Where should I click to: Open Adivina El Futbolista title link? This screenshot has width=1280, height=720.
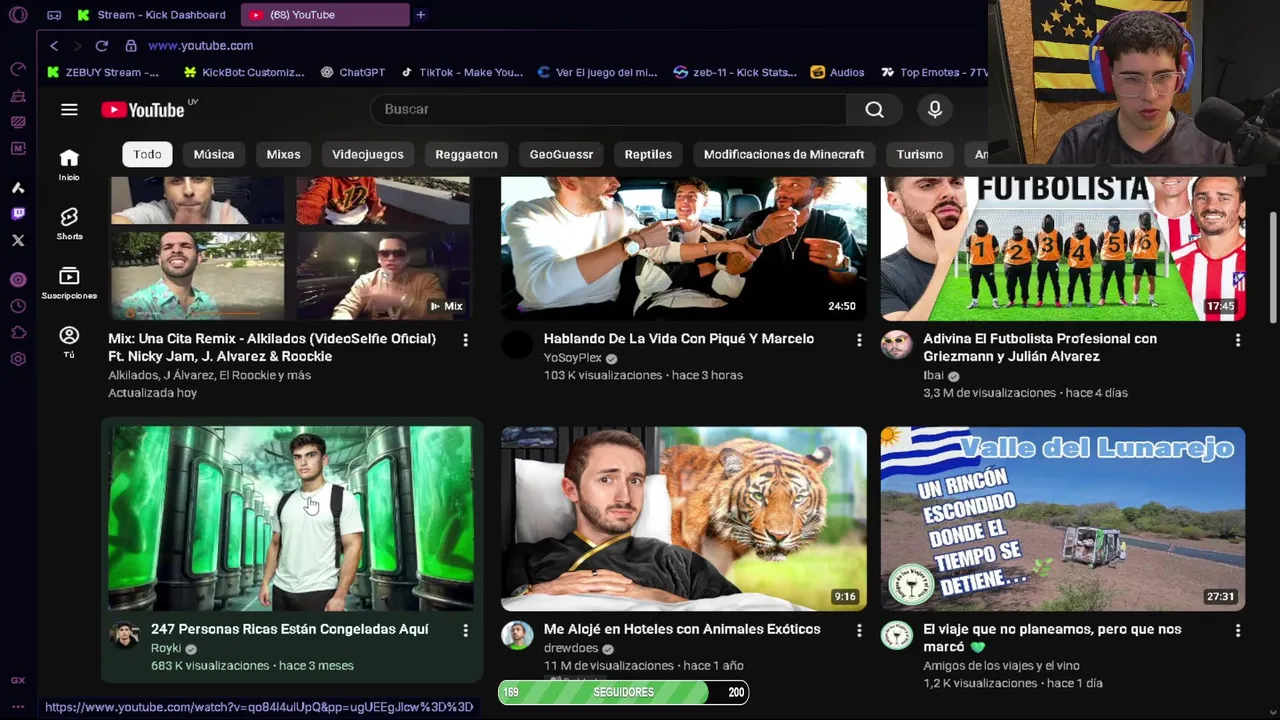pyautogui.click(x=1040, y=347)
